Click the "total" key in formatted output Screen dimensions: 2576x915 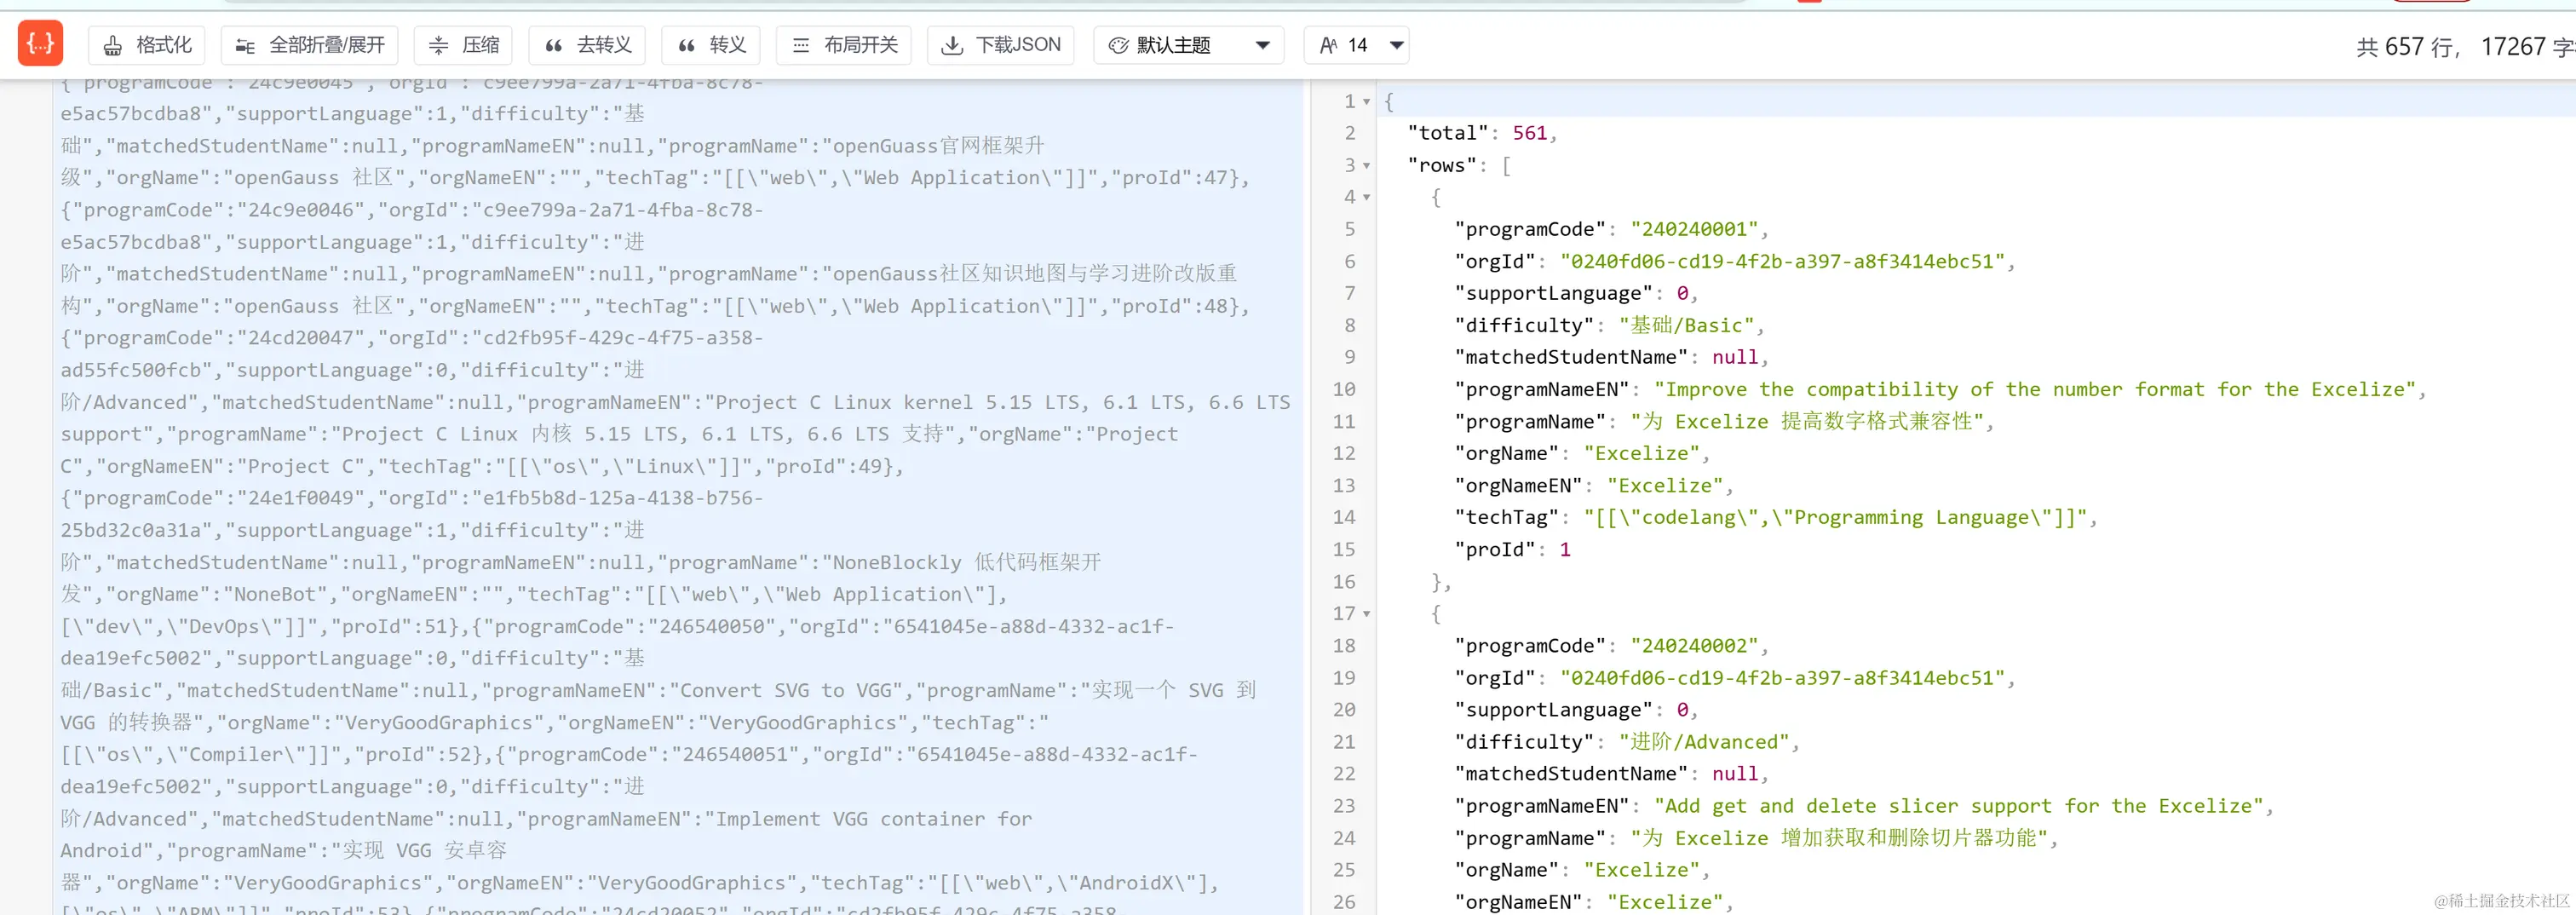(1448, 133)
